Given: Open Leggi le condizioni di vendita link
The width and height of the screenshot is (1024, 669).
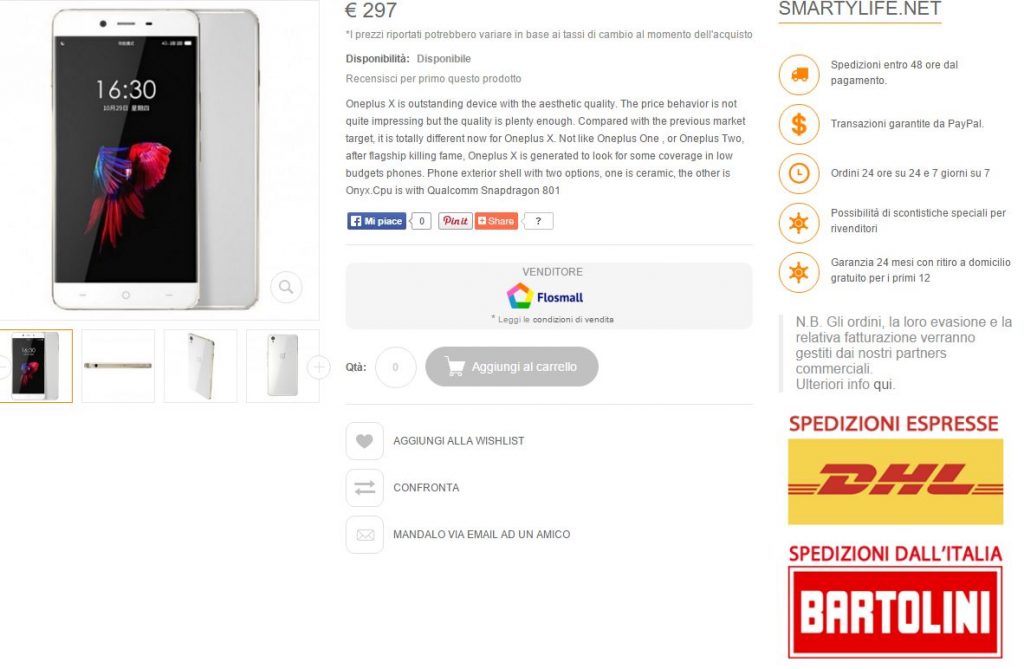Looking at the screenshot, I should (556, 319).
